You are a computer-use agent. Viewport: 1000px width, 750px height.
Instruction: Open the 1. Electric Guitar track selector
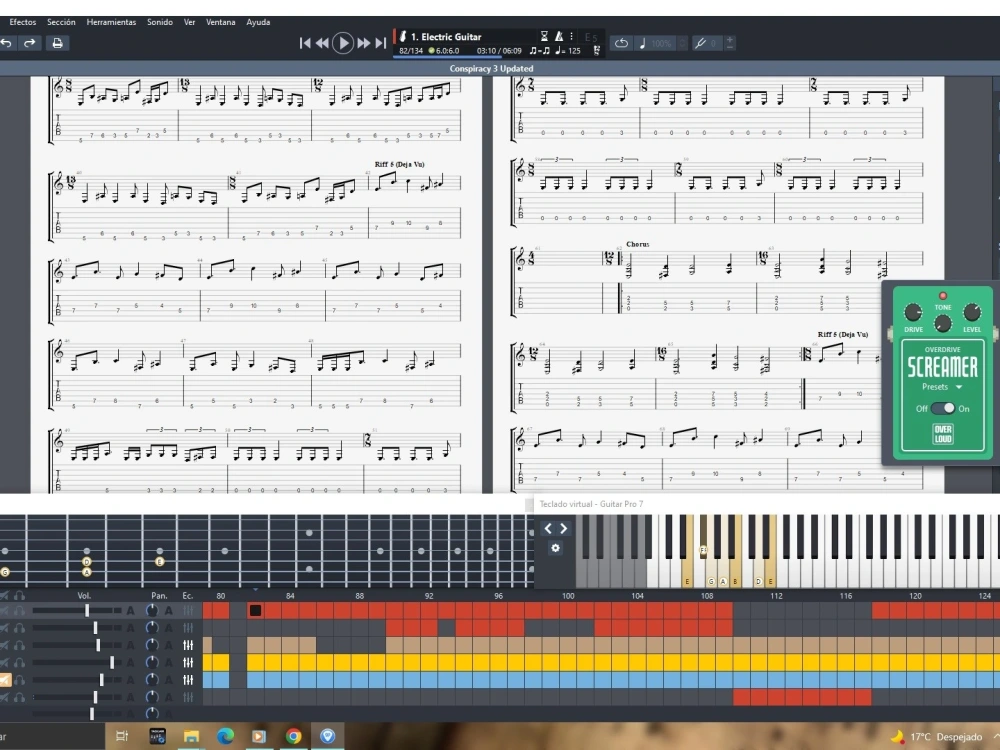click(x=446, y=36)
